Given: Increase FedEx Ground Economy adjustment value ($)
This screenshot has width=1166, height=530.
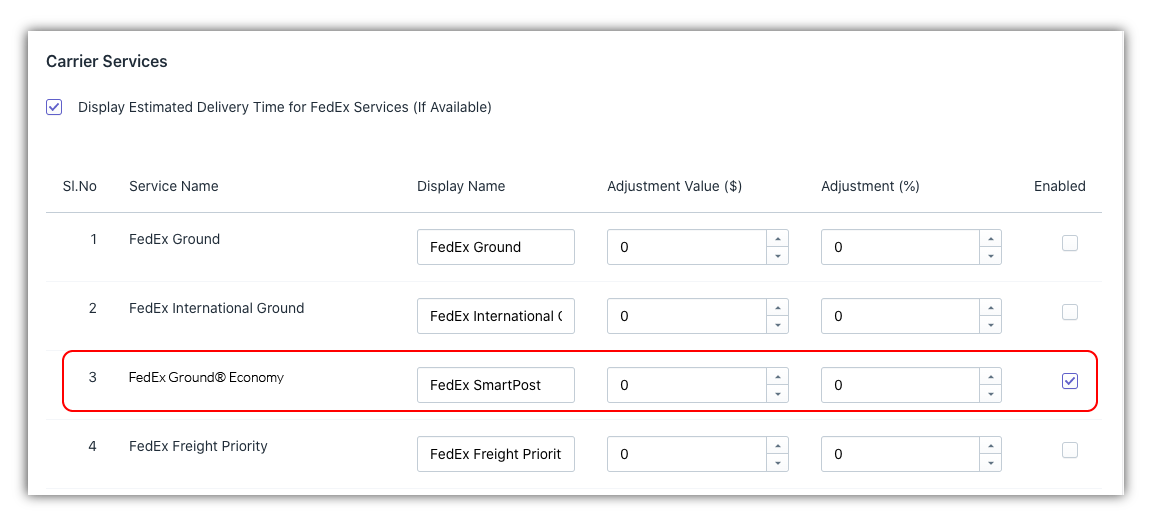Looking at the screenshot, I should click(x=777, y=377).
